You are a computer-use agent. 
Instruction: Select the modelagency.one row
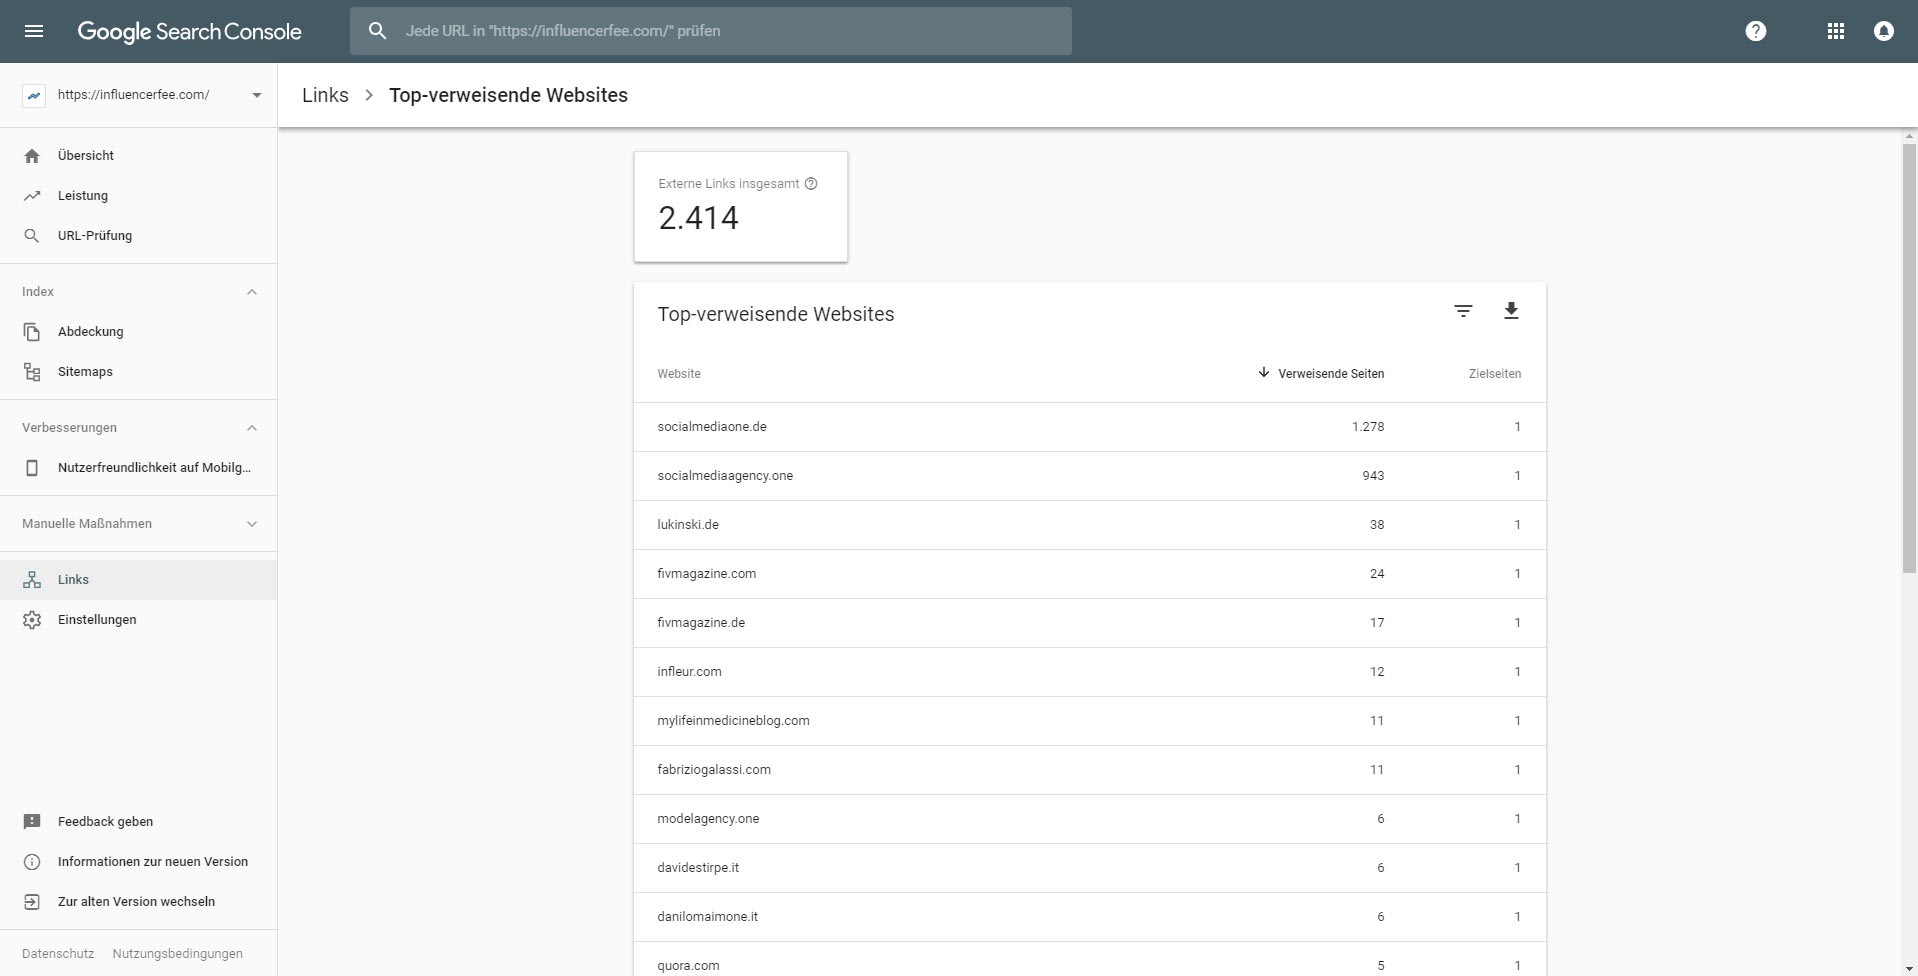pos(1090,819)
